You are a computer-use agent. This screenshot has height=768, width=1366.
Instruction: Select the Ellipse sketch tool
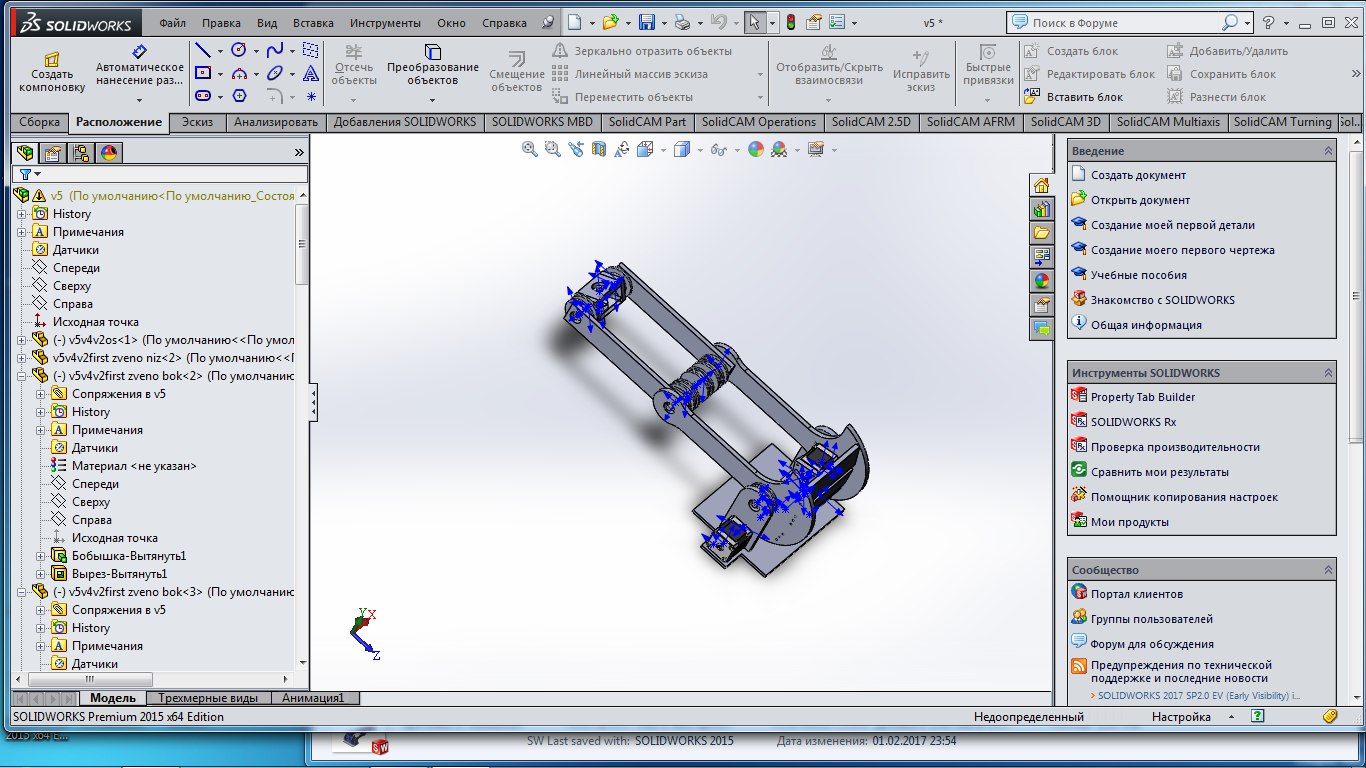pyautogui.click(x=275, y=73)
